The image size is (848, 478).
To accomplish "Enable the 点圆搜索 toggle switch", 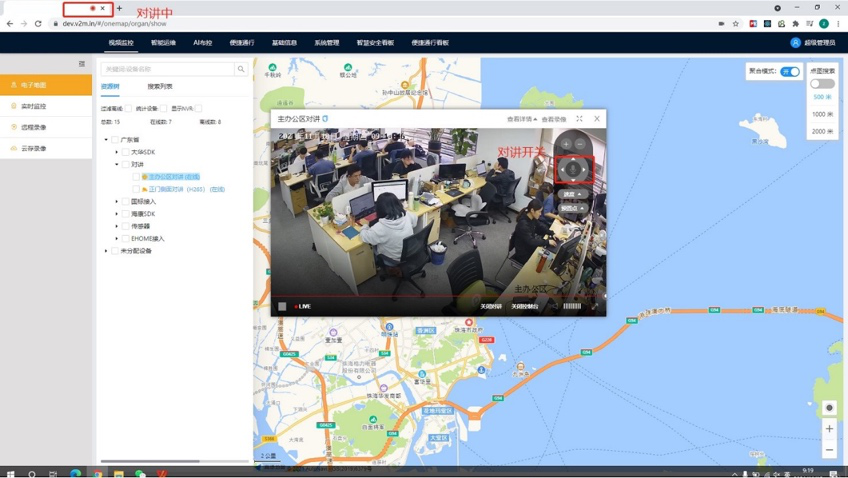I will [822, 84].
